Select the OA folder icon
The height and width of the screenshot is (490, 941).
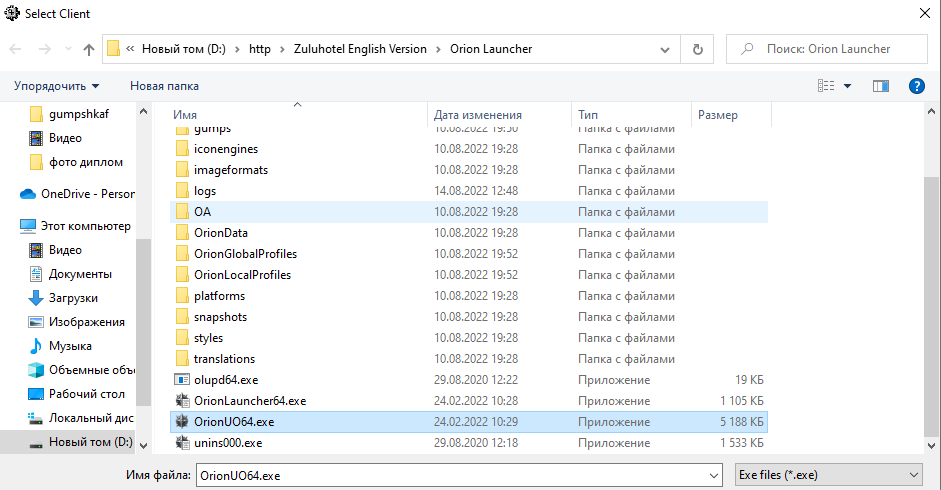pos(182,212)
